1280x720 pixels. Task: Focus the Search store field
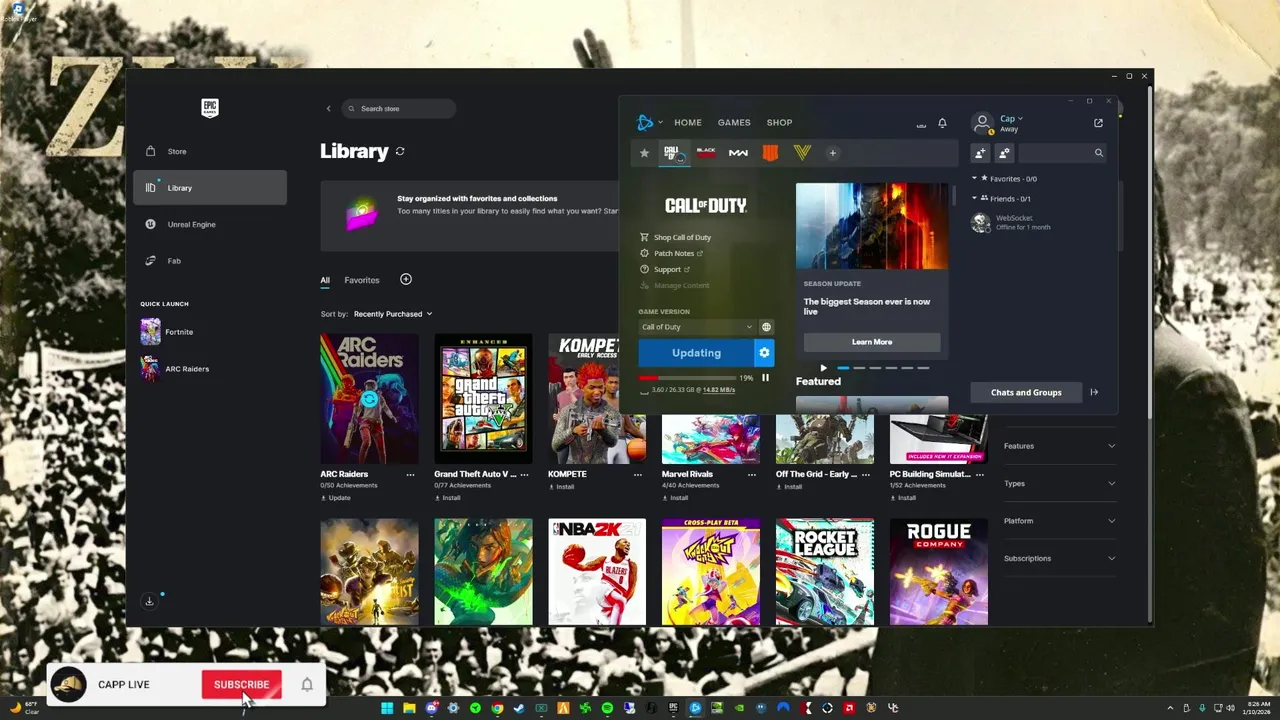399,108
